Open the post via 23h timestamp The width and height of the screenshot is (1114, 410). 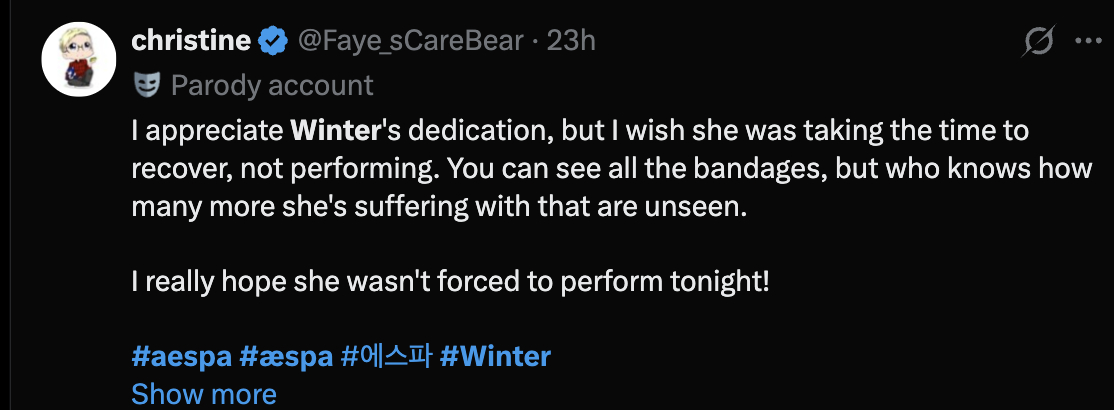[570, 41]
